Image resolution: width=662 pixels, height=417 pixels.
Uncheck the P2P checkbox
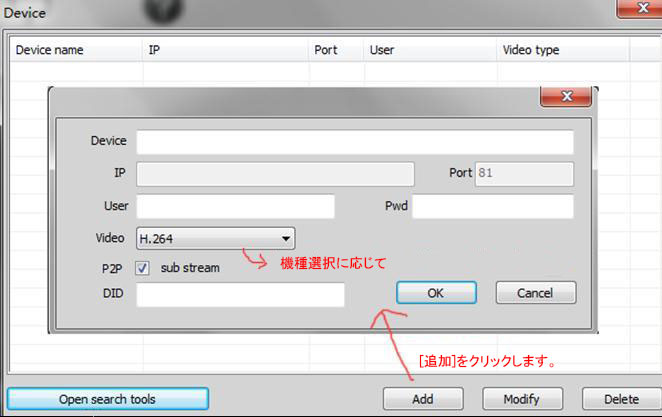[142, 268]
